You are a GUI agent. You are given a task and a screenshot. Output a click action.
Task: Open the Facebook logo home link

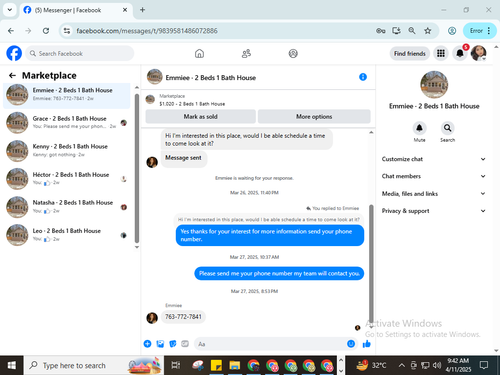coord(14,53)
